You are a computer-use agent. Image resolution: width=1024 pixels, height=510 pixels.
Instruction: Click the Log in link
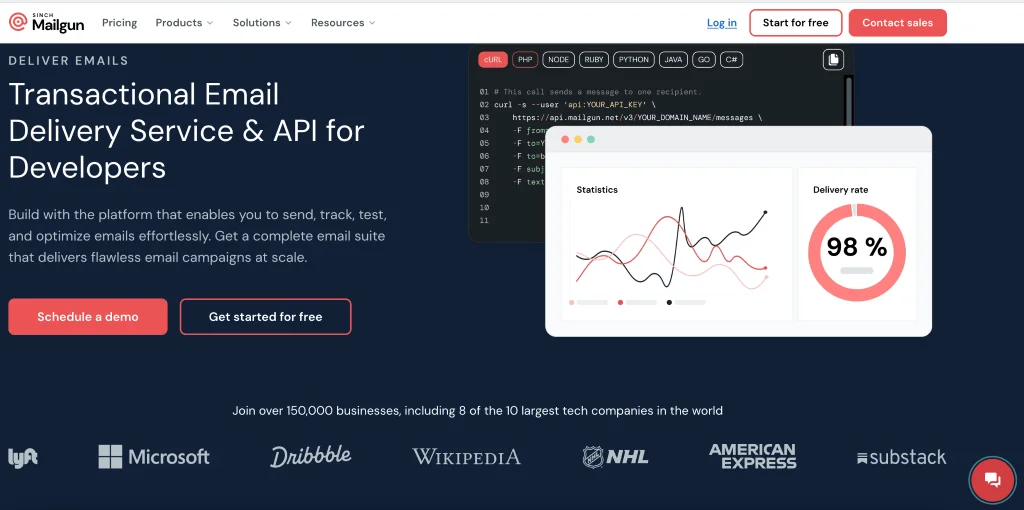point(722,23)
